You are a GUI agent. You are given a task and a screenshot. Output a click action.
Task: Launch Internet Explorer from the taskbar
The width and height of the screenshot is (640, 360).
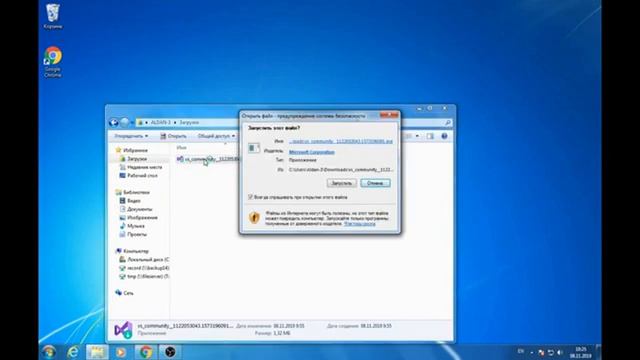[x=73, y=351]
